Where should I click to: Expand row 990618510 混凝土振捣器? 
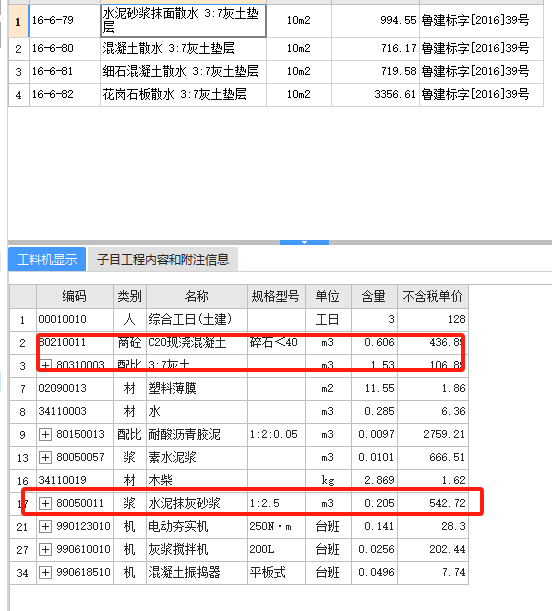45,572
